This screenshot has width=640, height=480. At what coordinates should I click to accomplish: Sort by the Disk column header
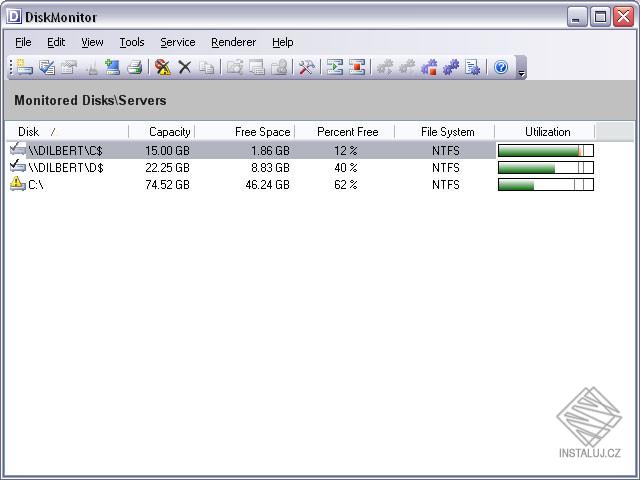pos(67,132)
